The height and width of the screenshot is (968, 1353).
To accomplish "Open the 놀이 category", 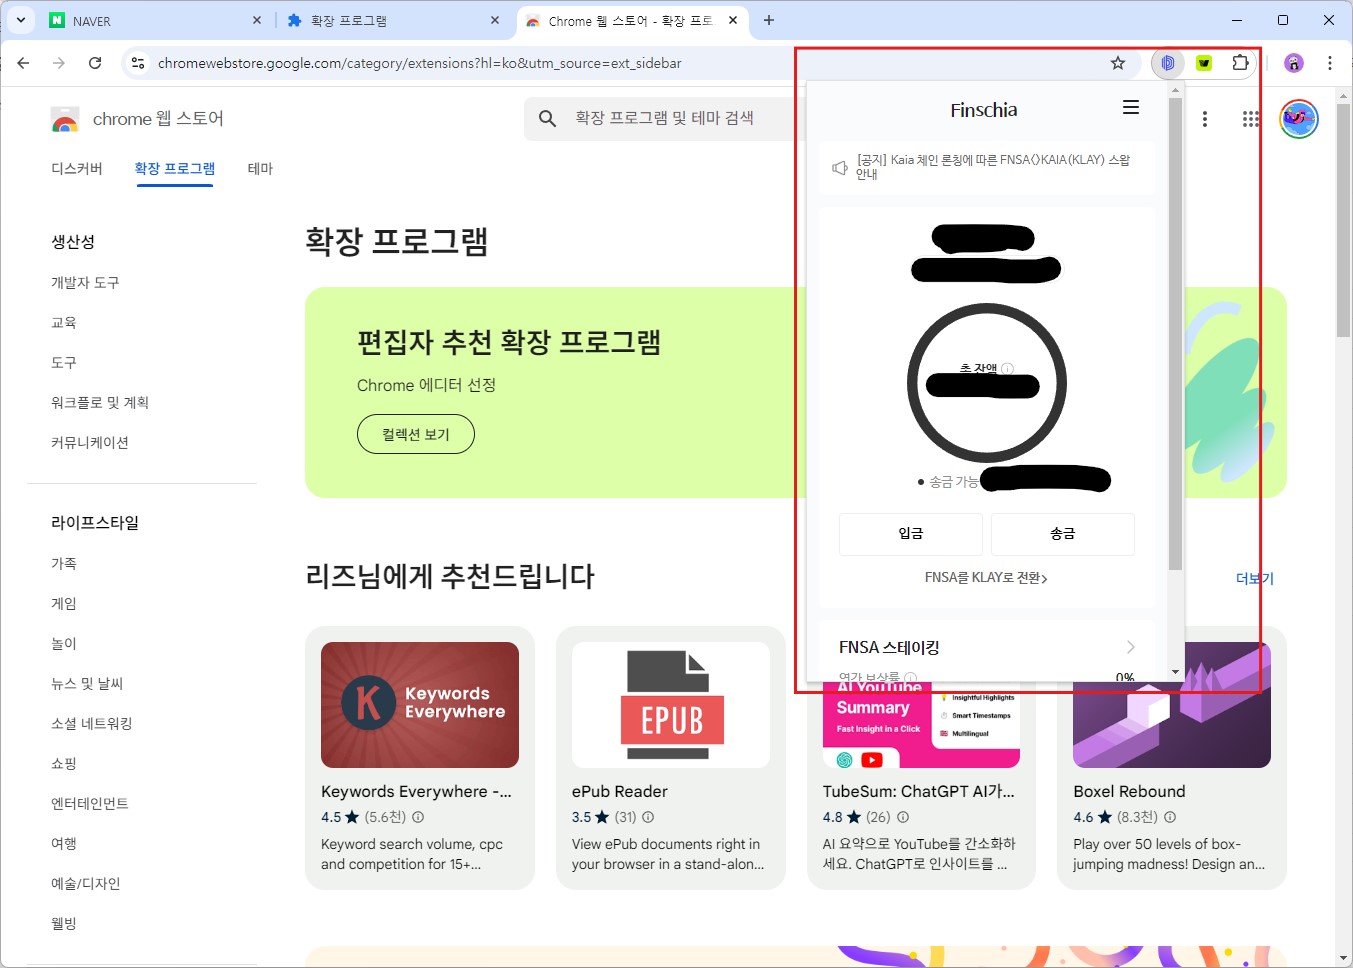I will point(64,644).
